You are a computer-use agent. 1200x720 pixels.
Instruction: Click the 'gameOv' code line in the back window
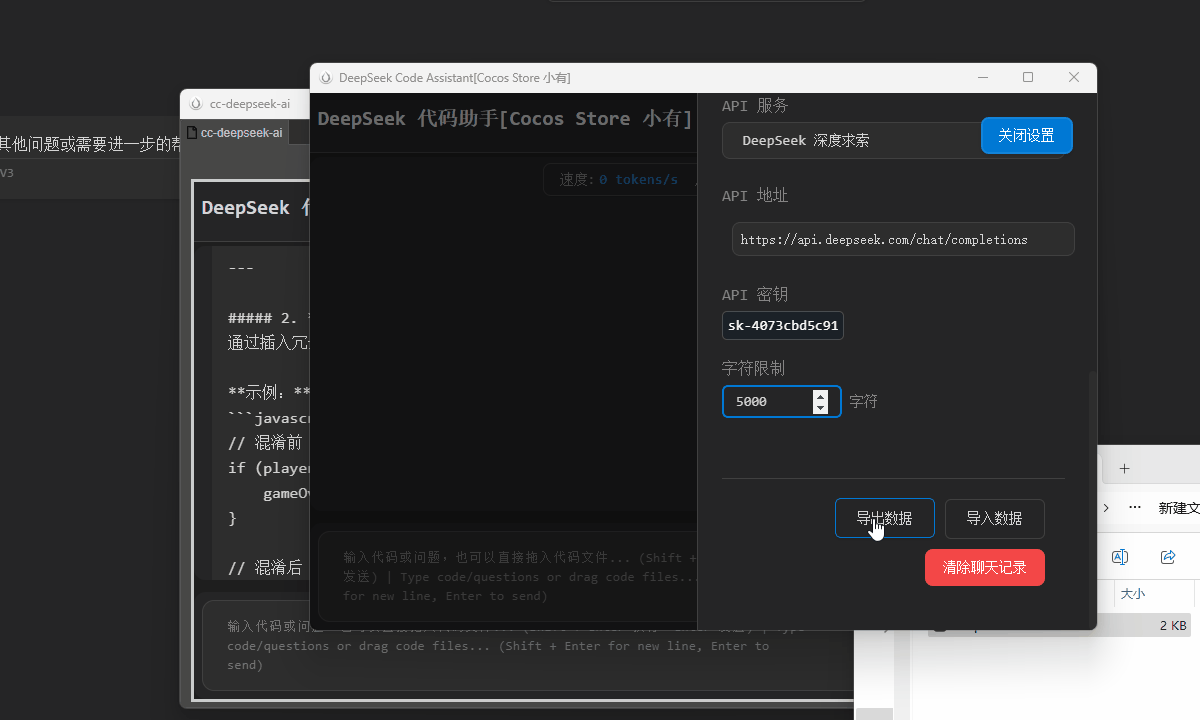286,493
